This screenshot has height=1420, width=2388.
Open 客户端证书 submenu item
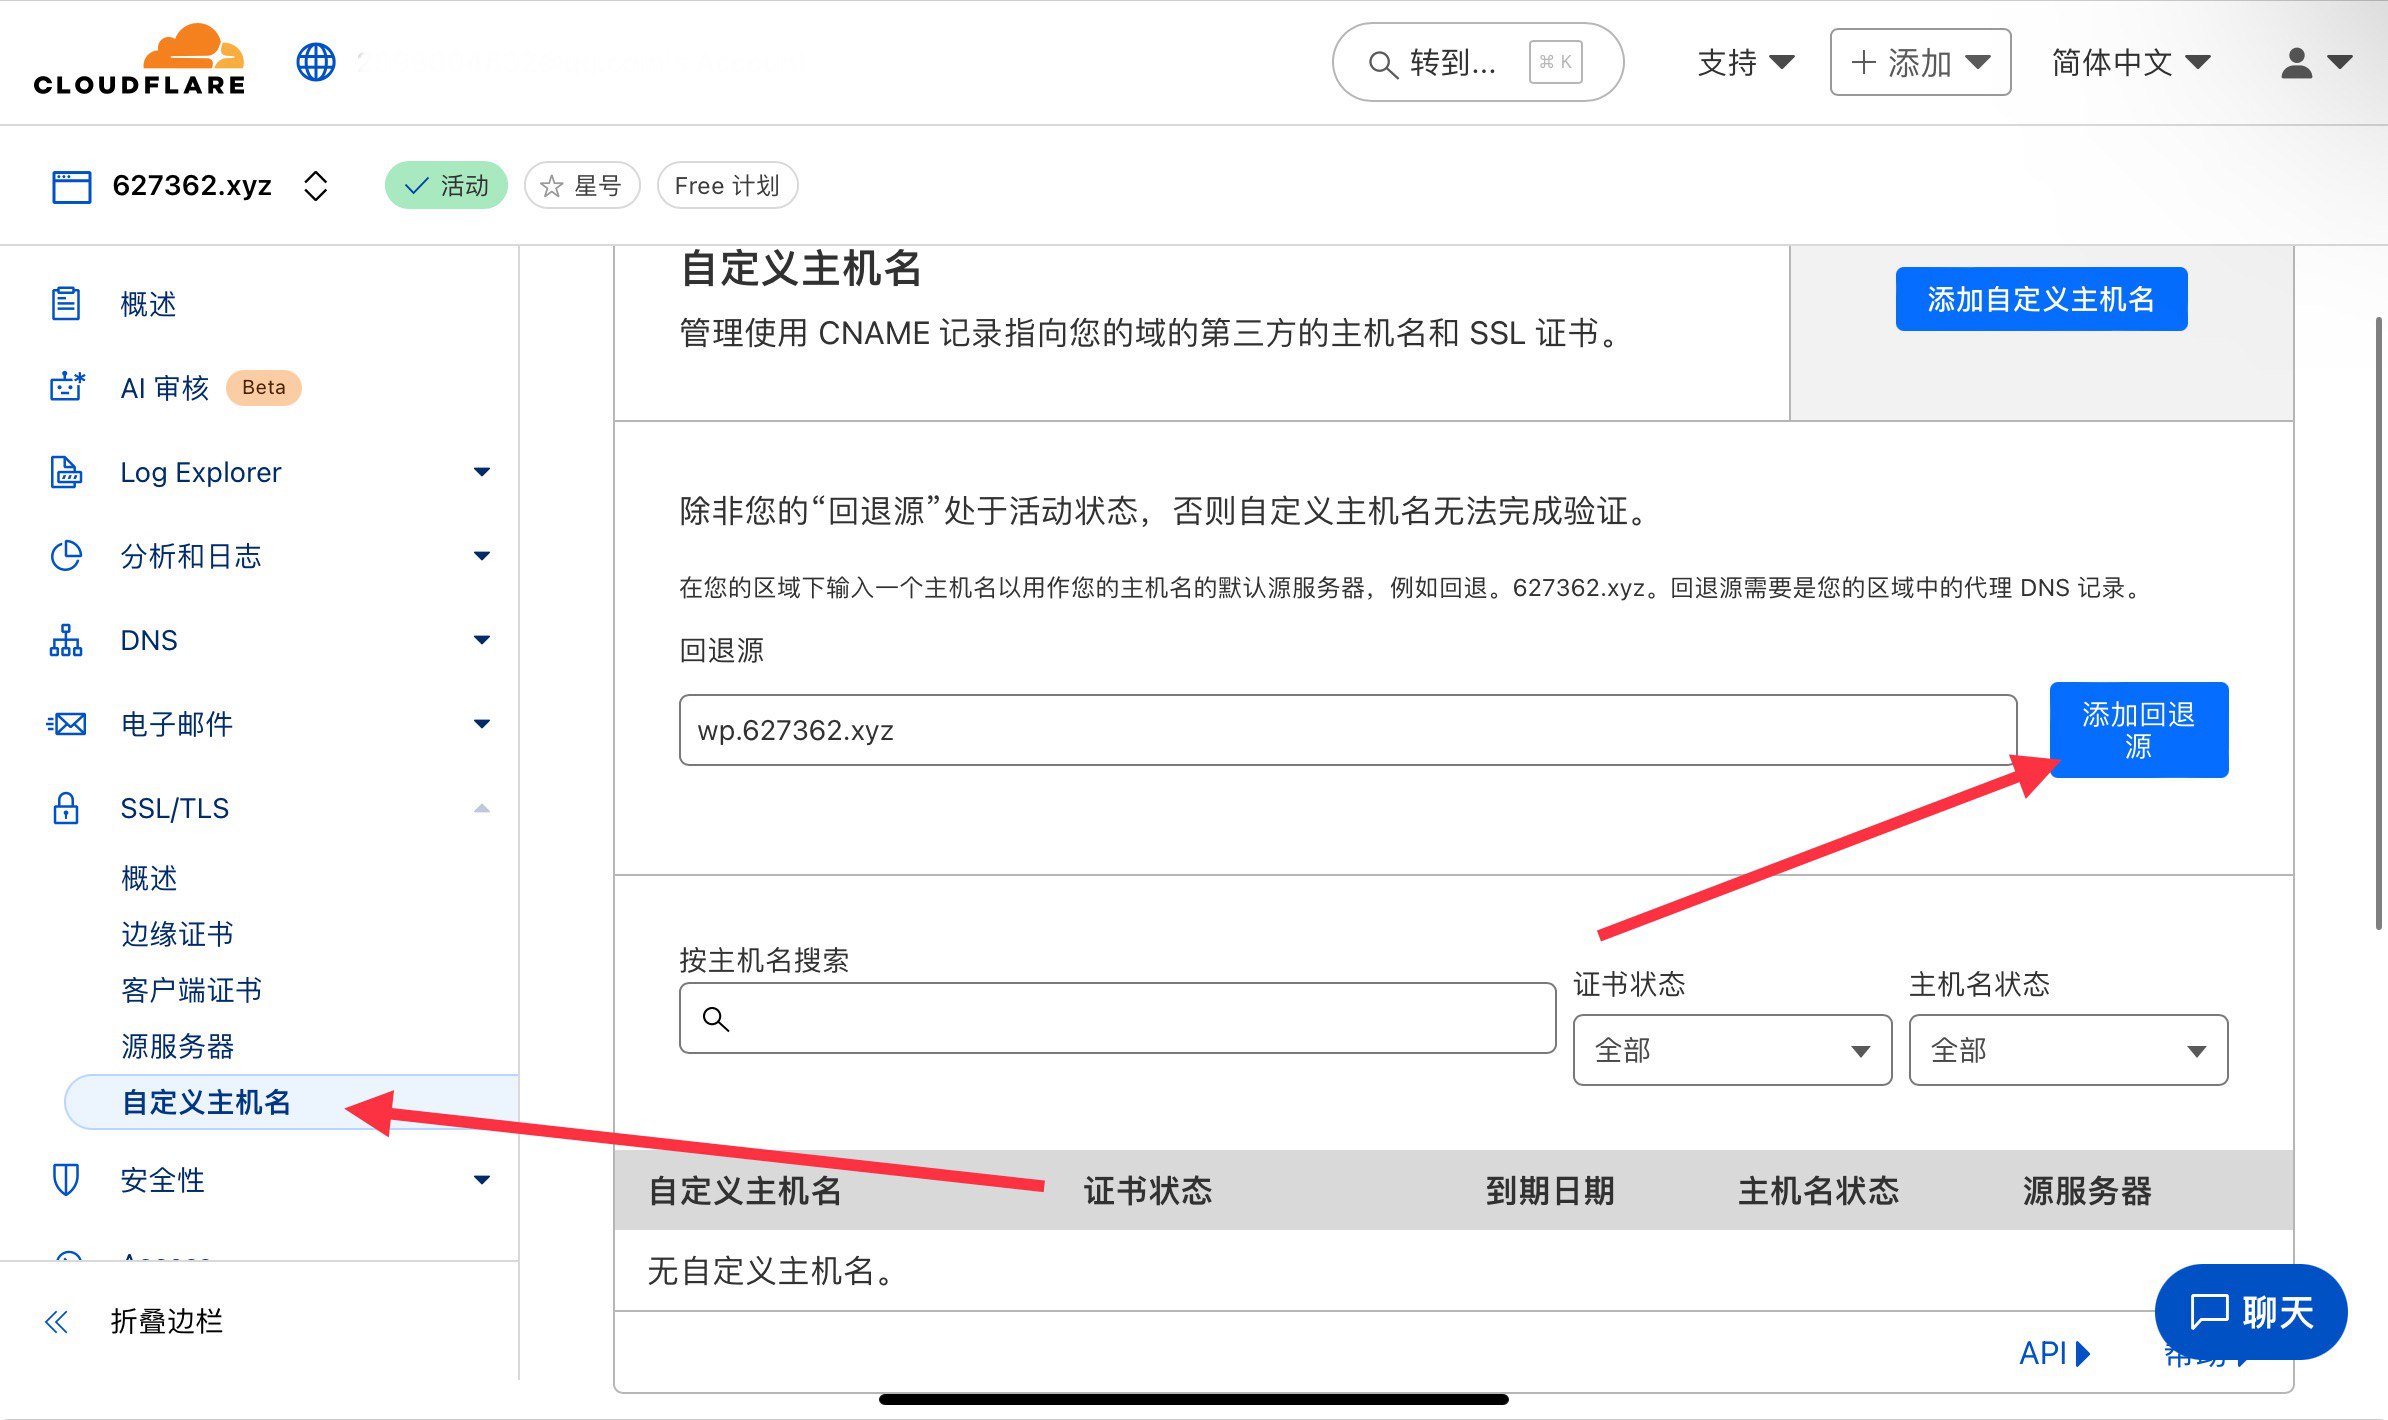(191, 990)
